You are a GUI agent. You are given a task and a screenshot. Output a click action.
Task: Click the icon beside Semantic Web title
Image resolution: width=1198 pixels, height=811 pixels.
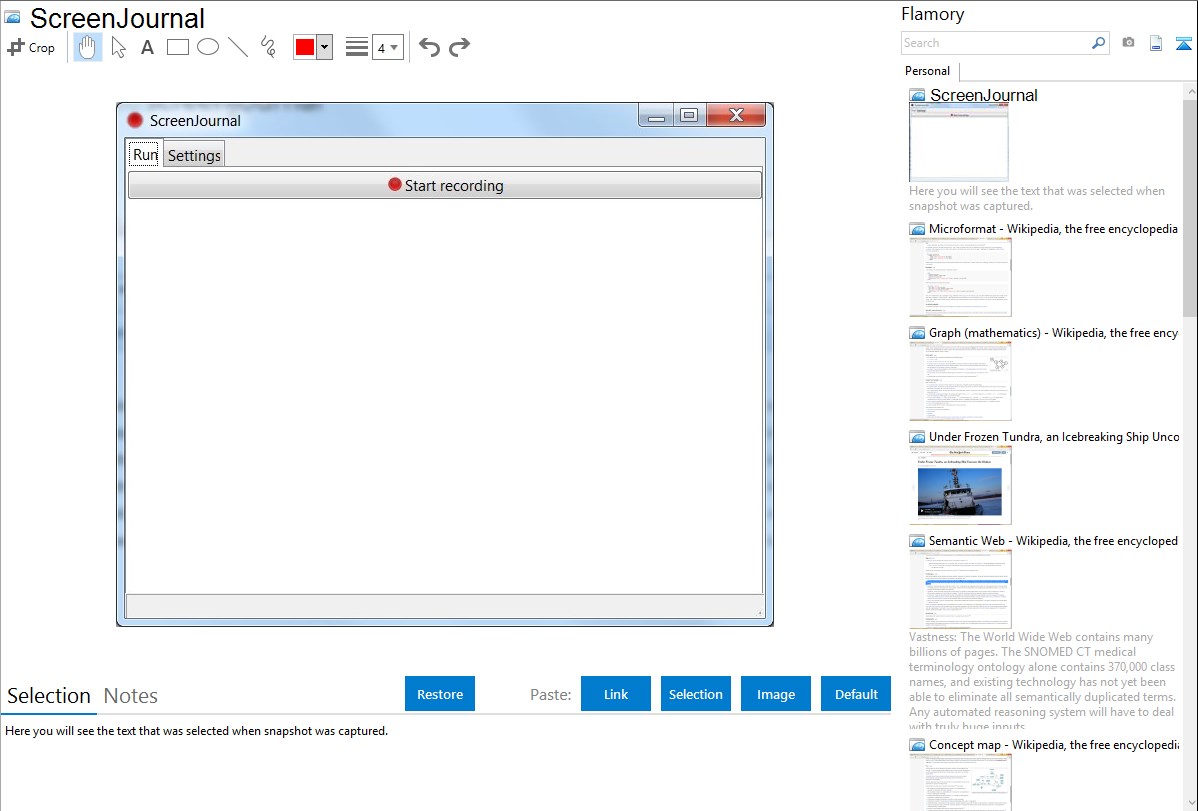click(918, 541)
